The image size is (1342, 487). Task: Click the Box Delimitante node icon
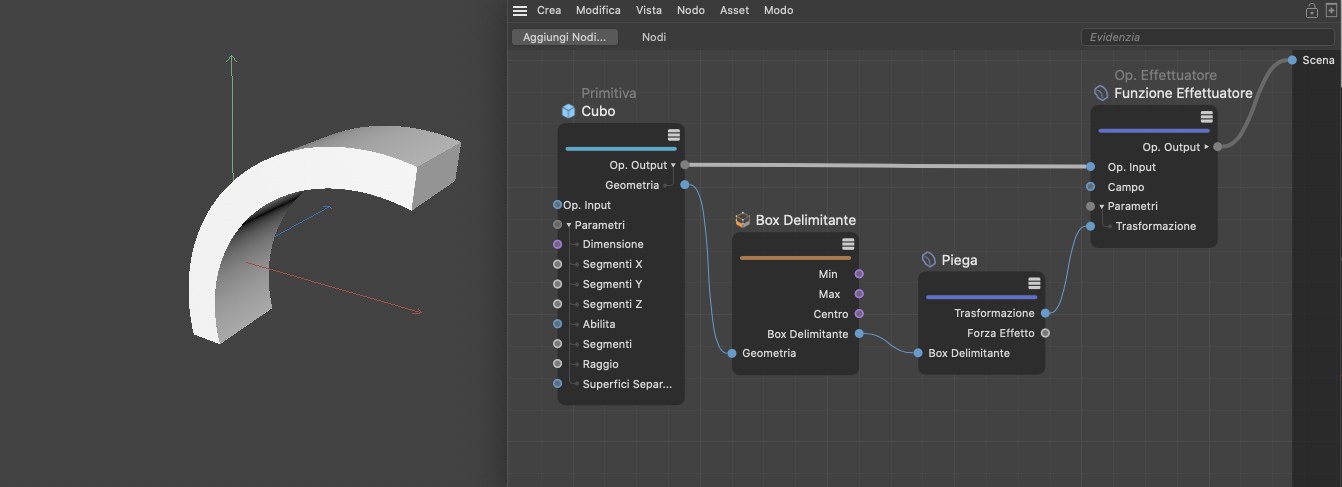pos(743,220)
